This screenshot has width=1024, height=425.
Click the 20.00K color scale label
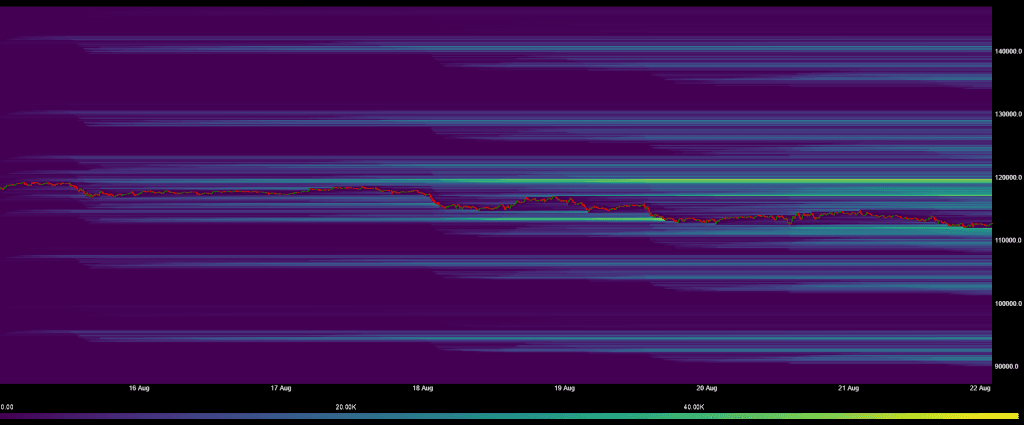(345, 407)
